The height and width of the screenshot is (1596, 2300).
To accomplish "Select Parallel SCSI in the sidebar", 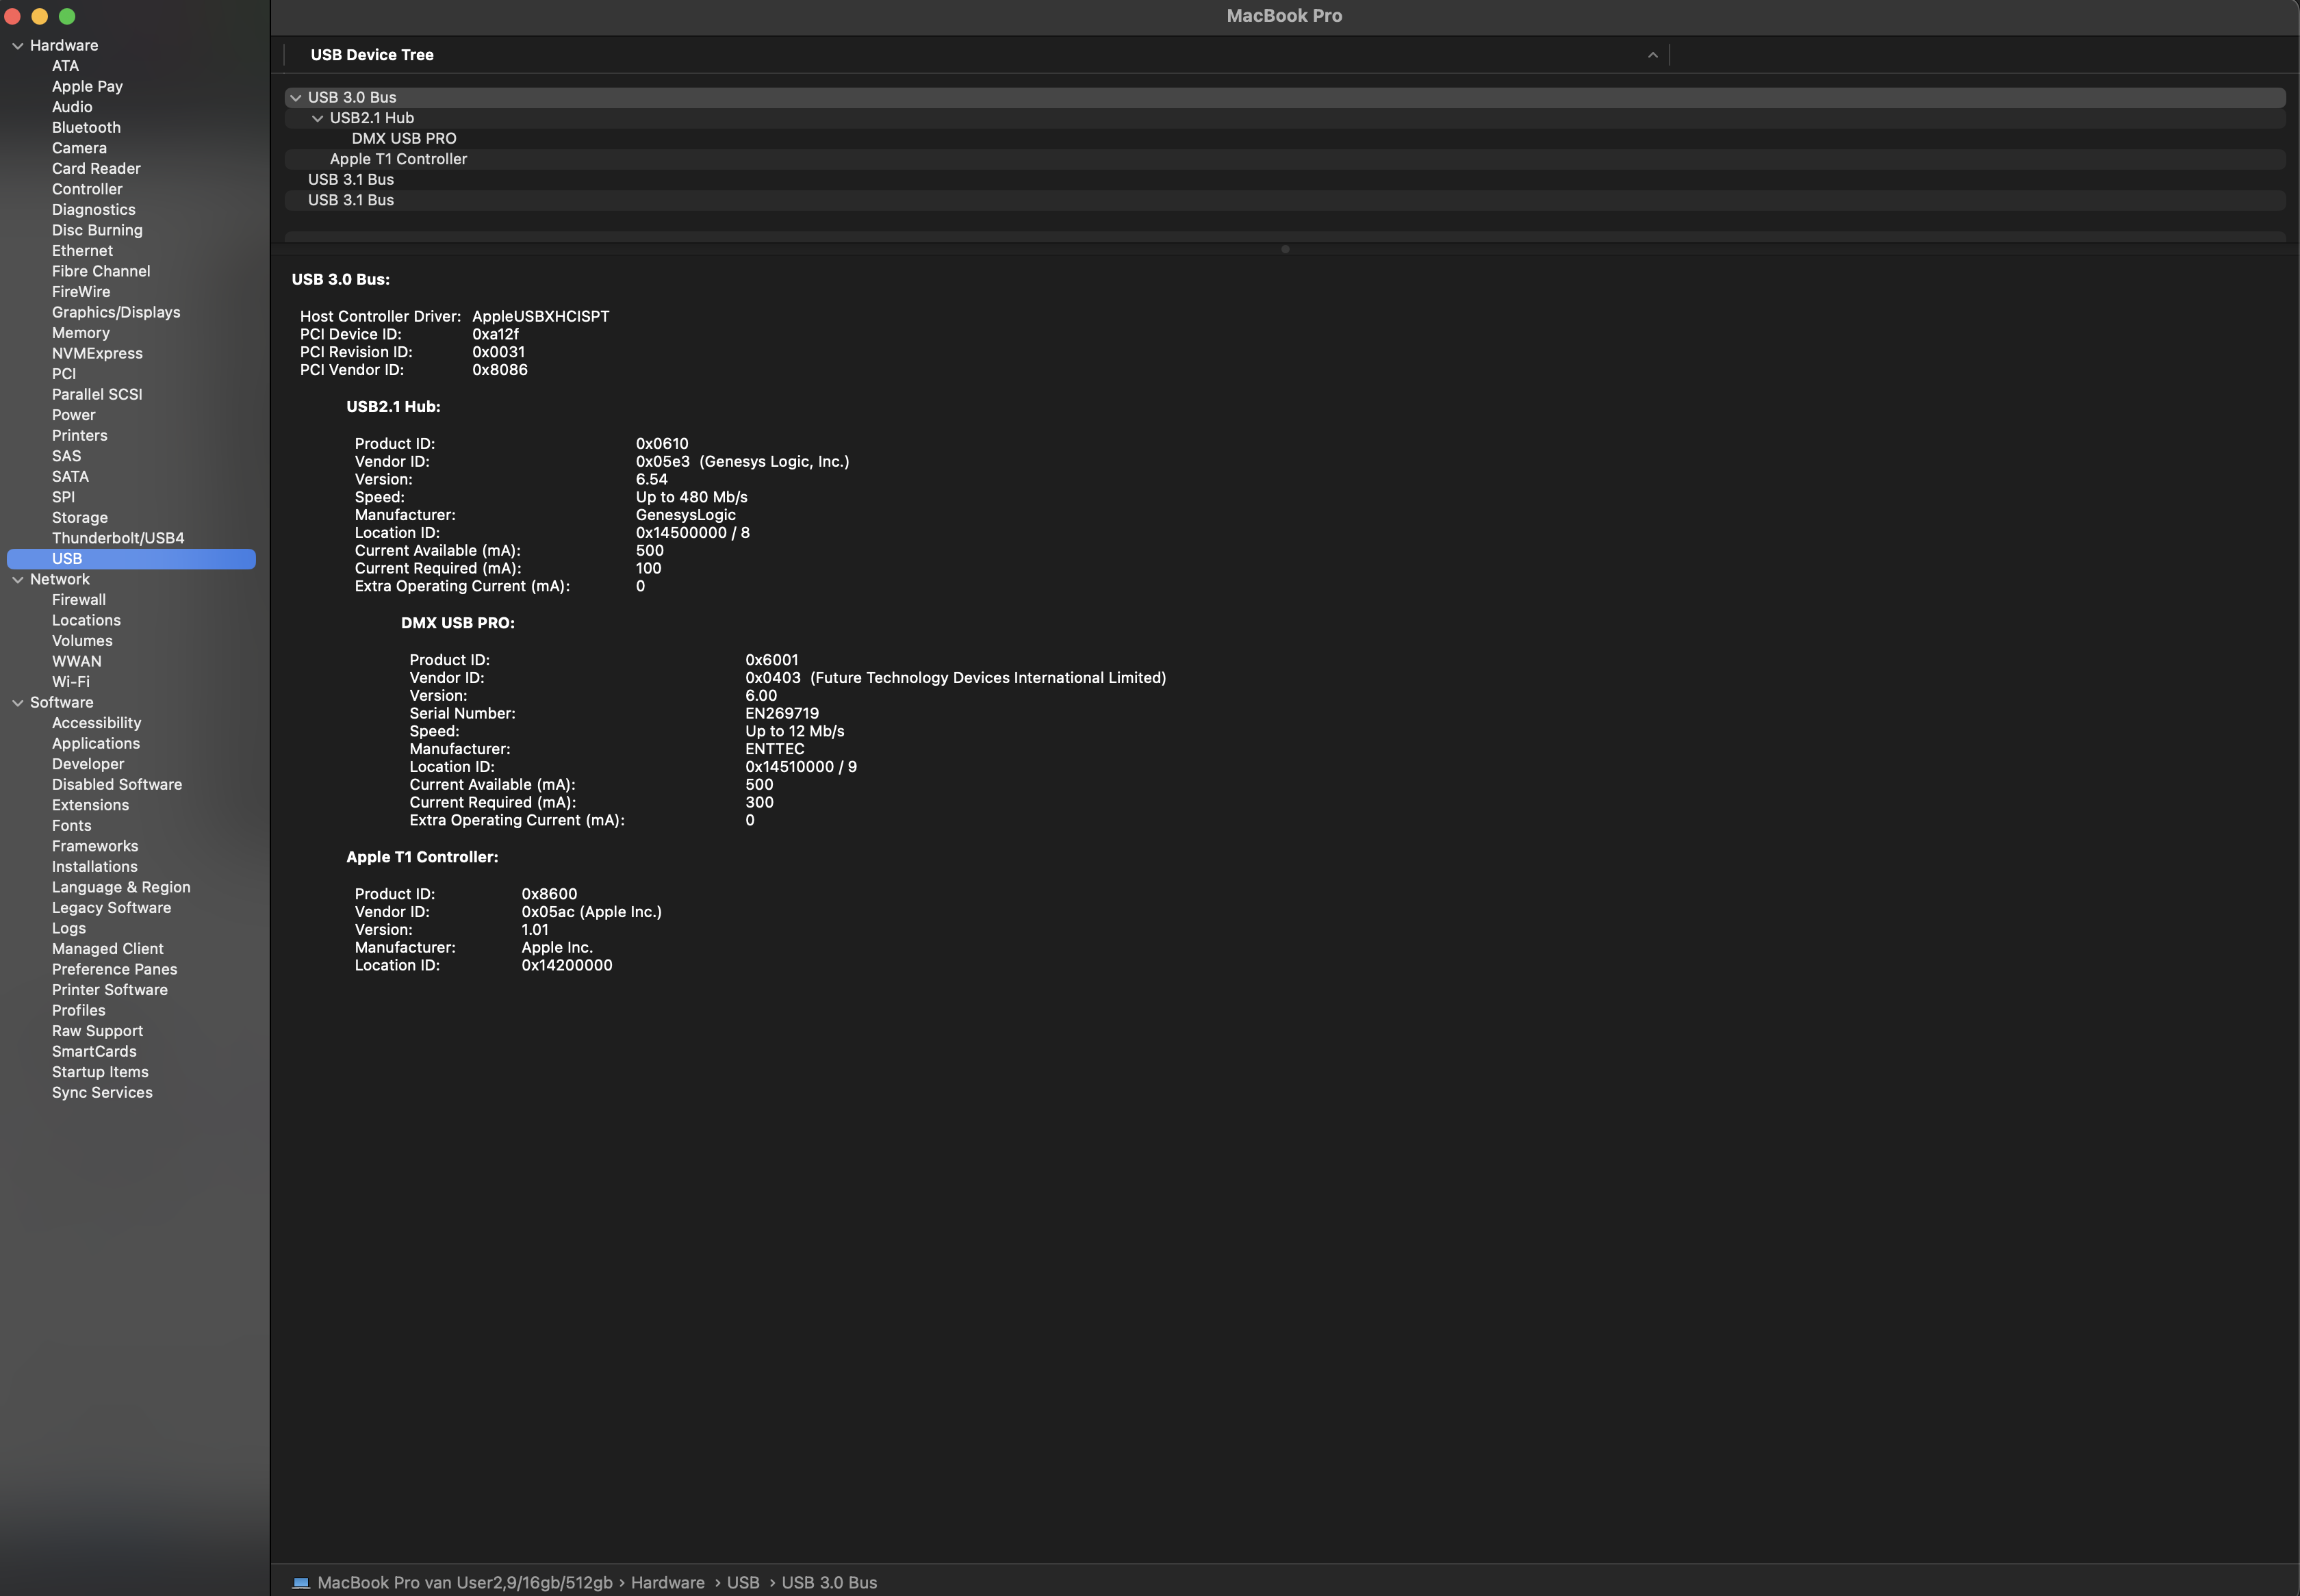I will pos(97,394).
